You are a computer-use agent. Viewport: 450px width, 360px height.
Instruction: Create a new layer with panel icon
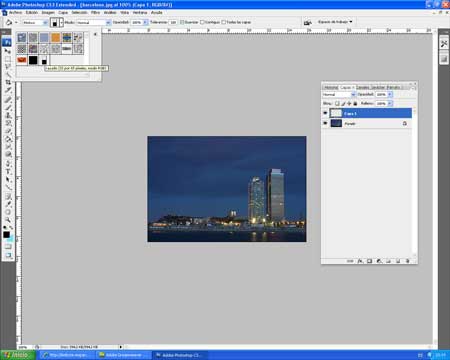coord(398,261)
